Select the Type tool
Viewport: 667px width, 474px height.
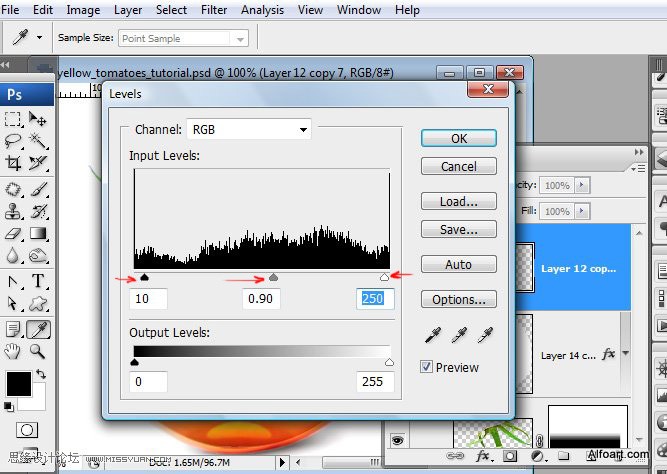click(x=37, y=281)
